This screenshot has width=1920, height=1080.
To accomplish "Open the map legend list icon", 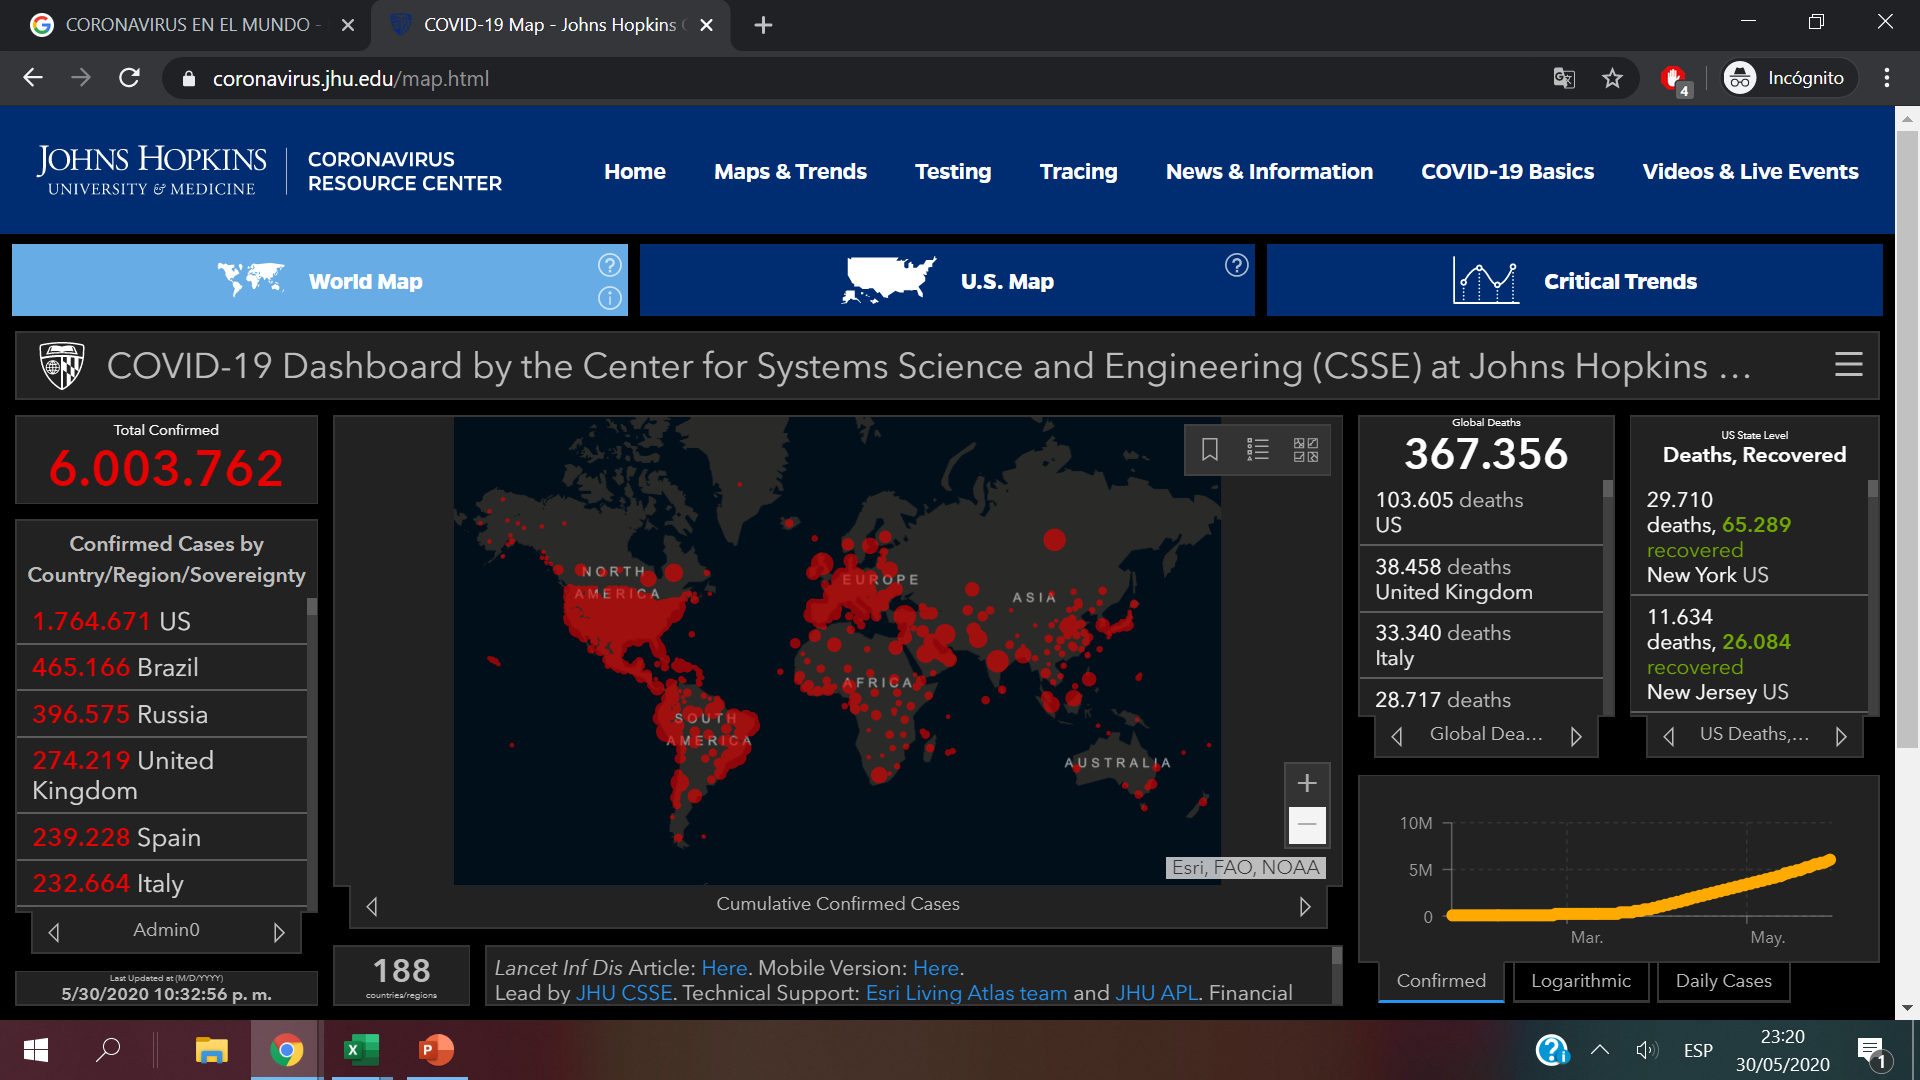I will (1258, 450).
